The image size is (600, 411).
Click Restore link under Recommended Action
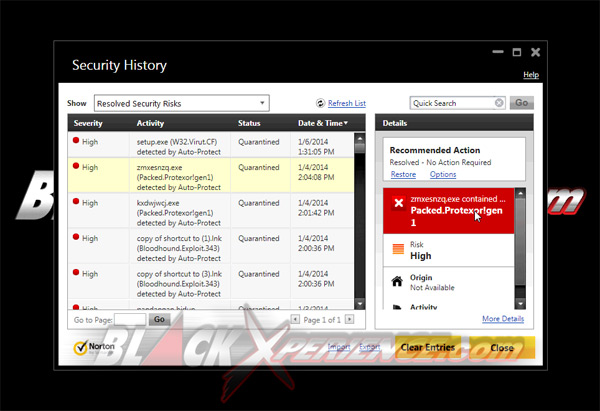403,175
